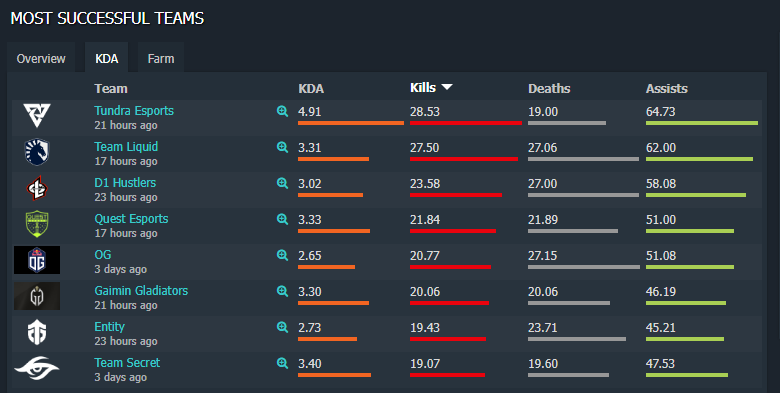Switch to the Farm tab
This screenshot has width=780, height=393.
(161, 58)
